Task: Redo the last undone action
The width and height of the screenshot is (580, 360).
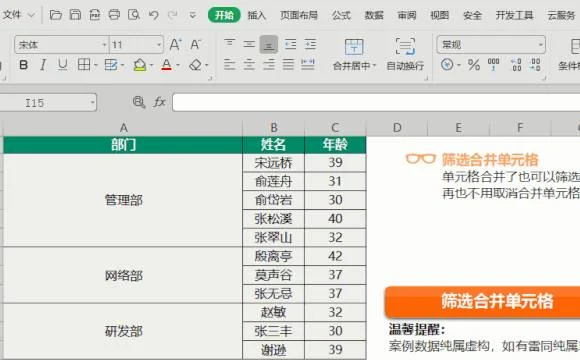Action: 172,15
